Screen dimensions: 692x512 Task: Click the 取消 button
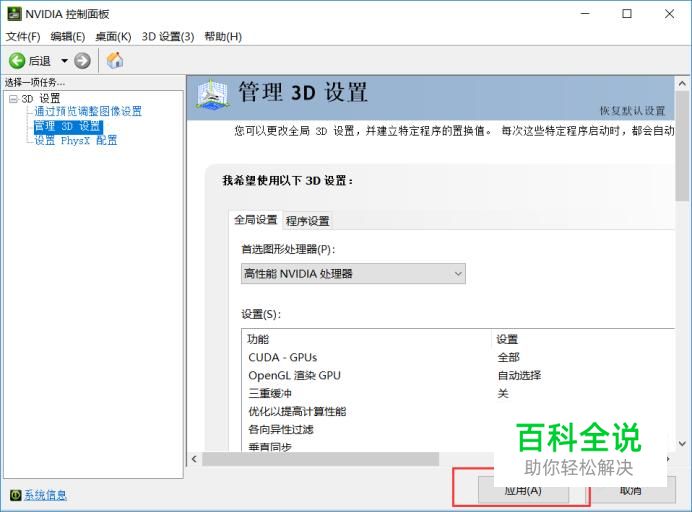pyautogui.click(x=630, y=490)
